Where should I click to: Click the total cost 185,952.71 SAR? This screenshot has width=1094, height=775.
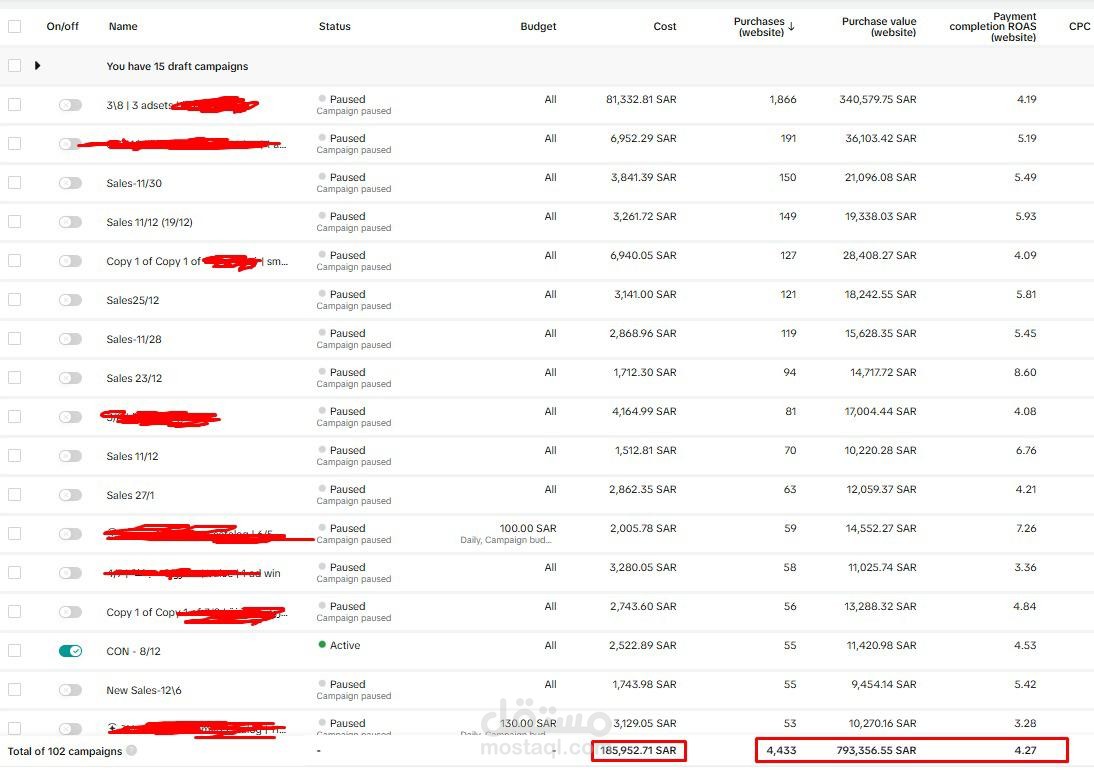(638, 751)
